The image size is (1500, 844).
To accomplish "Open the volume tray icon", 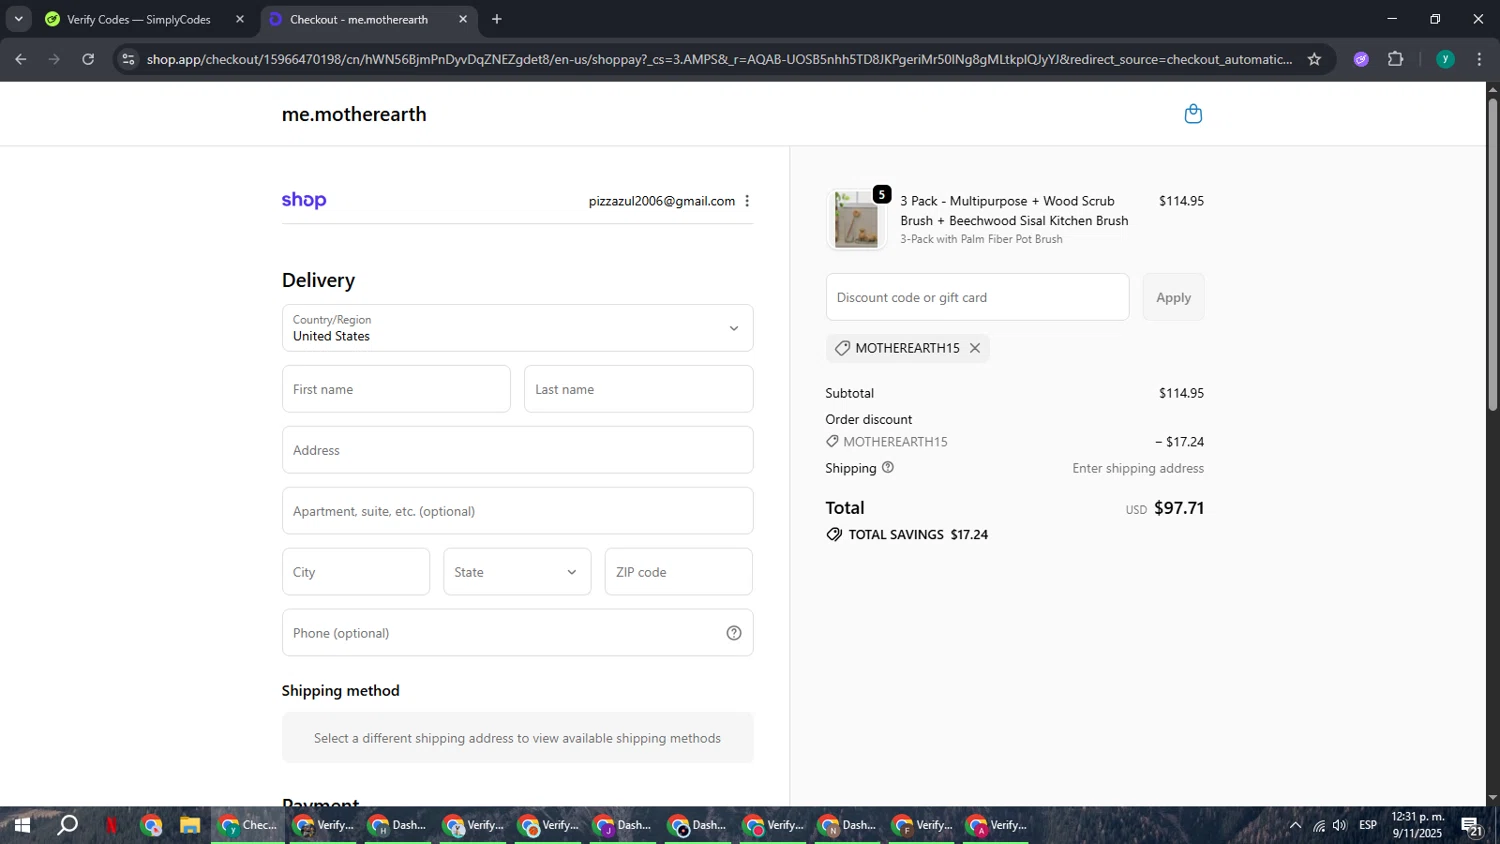I will click(x=1340, y=826).
